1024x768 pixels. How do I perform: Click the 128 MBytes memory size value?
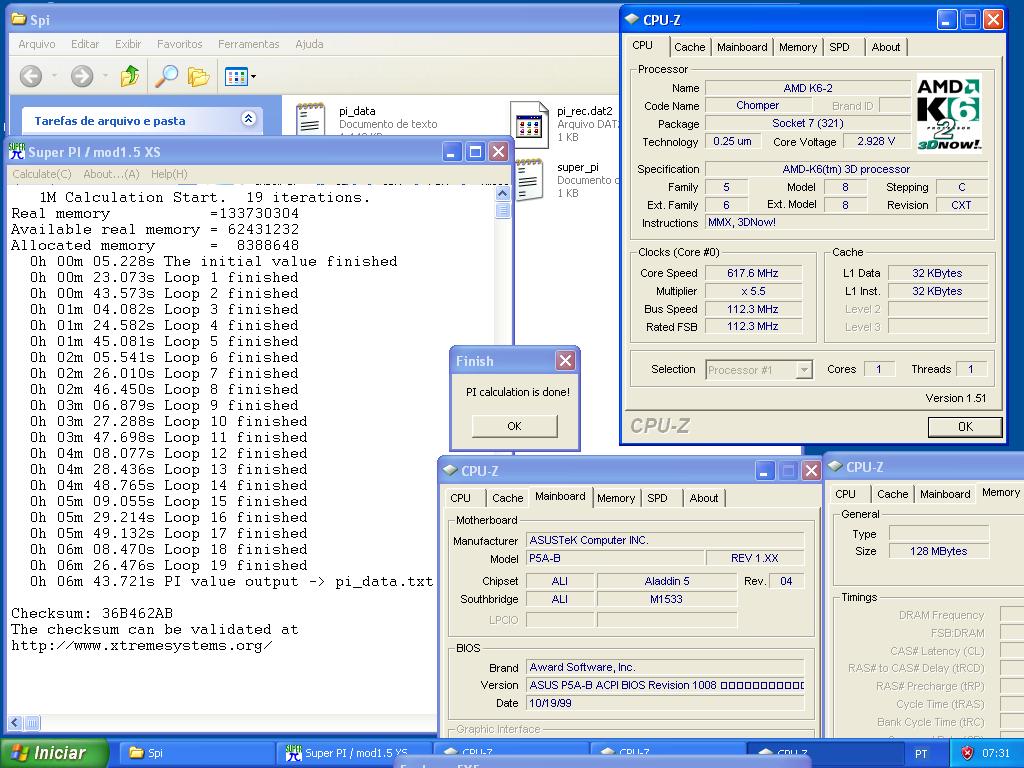point(938,551)
